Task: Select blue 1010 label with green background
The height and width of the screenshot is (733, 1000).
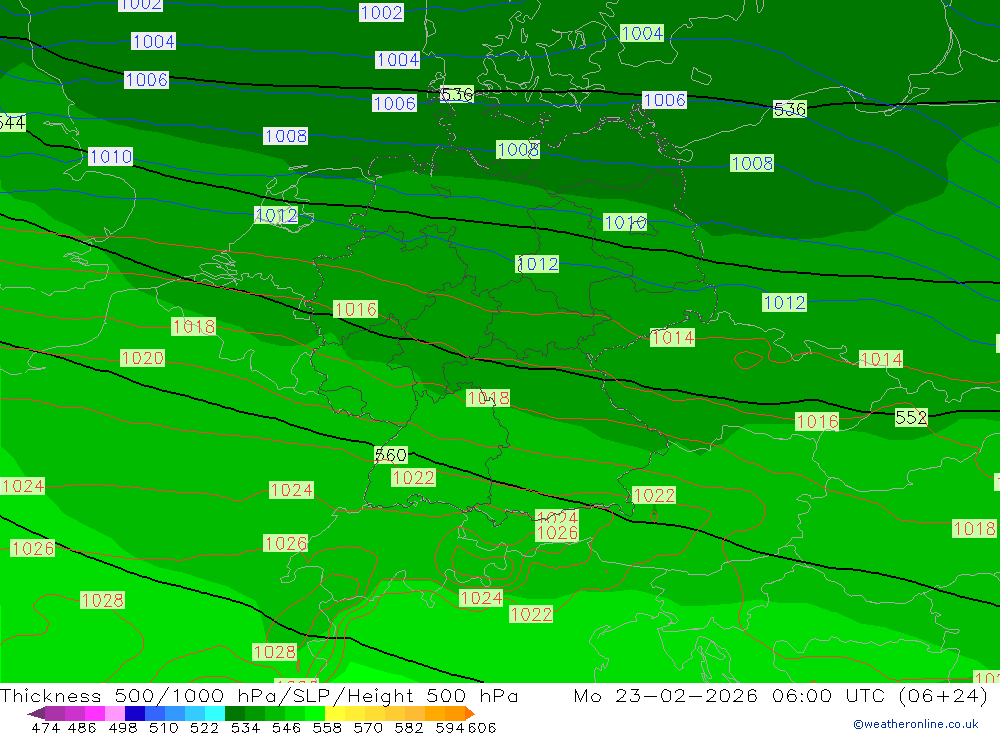Action: pos(625,222)
